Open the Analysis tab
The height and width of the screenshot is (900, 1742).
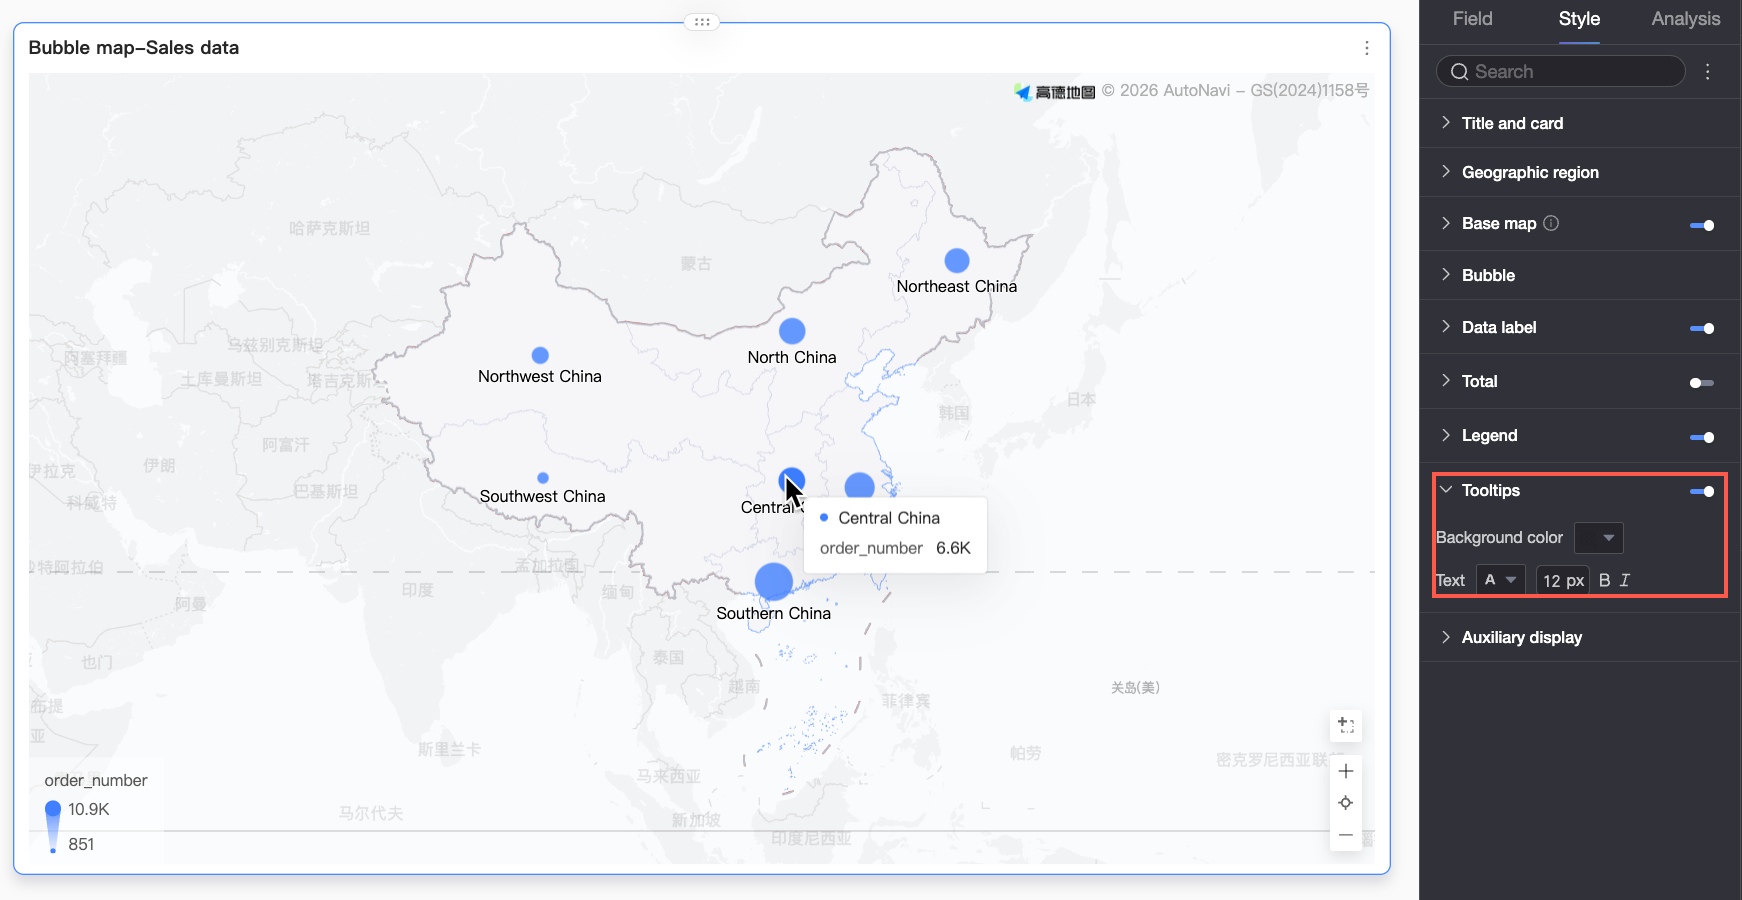click(1686, 19)
